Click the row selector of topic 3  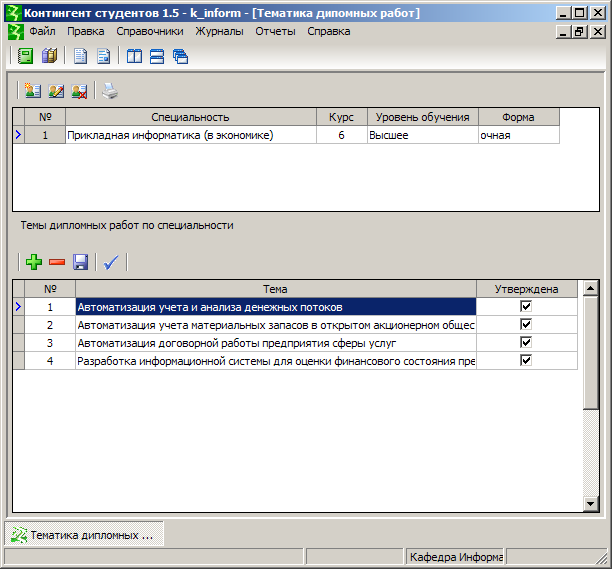(x=19, y=343)
